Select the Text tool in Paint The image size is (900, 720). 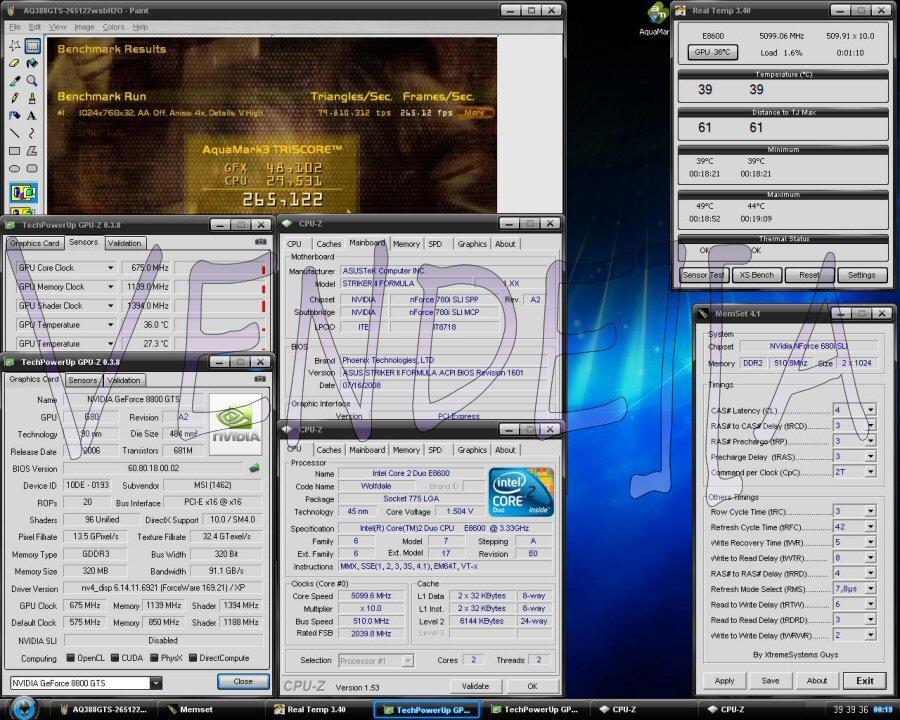[32, 115]
